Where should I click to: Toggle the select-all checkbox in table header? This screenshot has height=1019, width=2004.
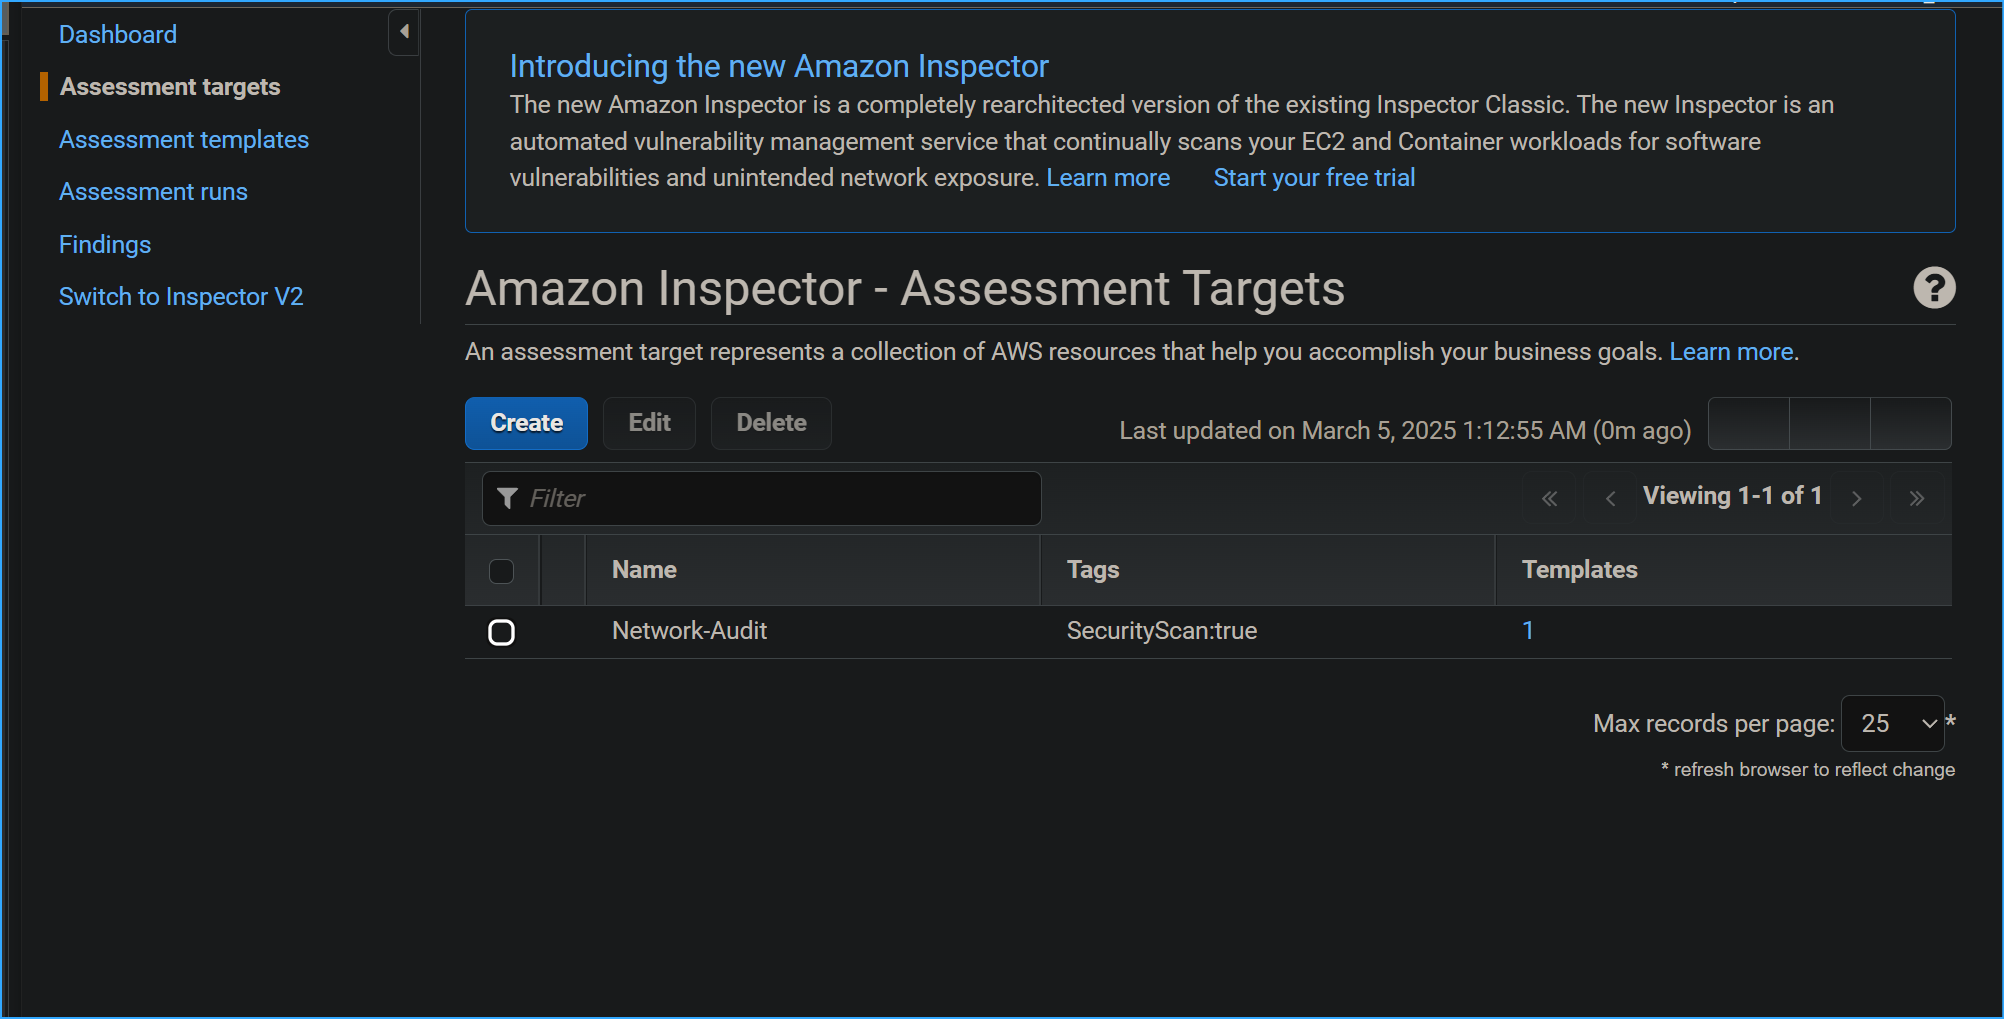coord(501,570)
